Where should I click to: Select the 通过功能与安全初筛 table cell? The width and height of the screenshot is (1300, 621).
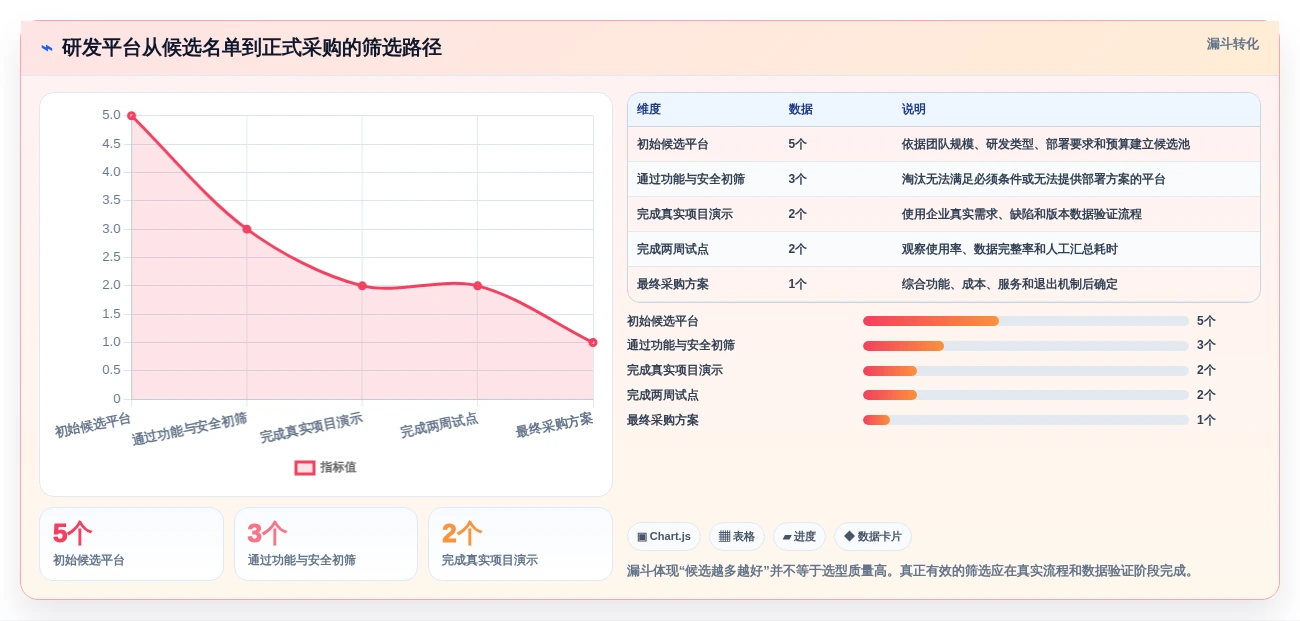(690, 179)
